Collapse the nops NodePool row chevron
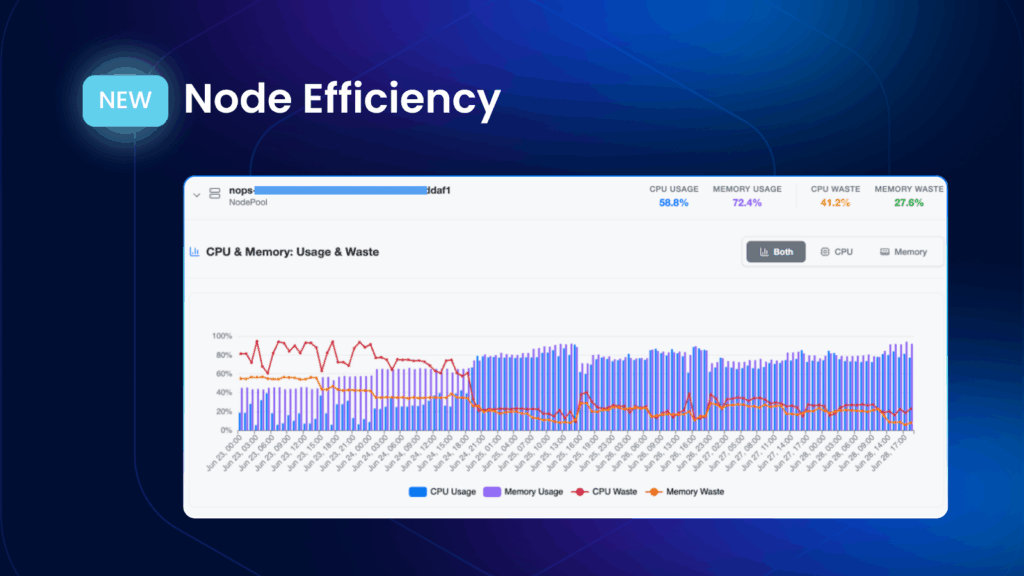This screenshot has height=576, width=1024. point(197,195)
